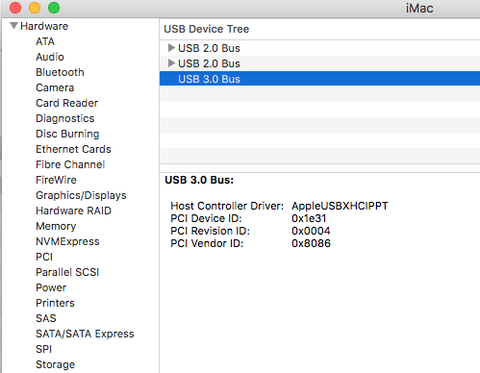Select the USB 3.0 Bus row
The width and height of the screenshot is (480, 373).
(x=320, y=79)
